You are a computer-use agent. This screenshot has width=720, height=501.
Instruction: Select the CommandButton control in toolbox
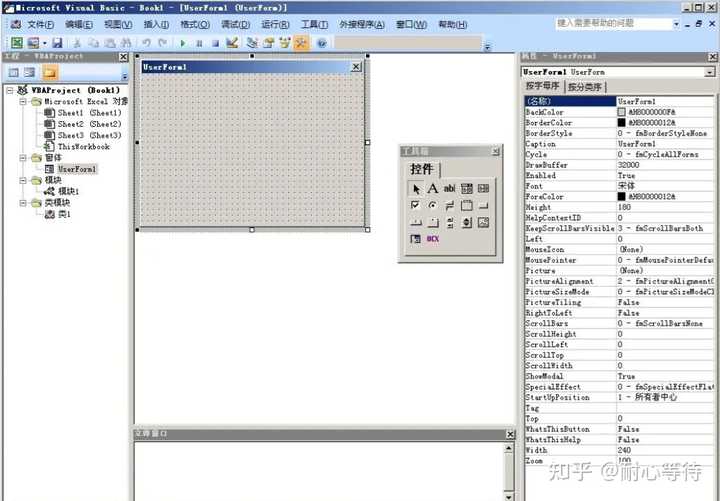(x=483, y=206)
